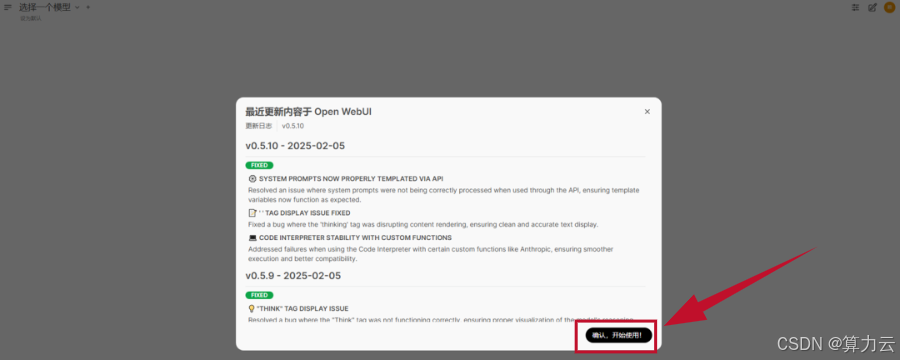Expand the 选择一个模型 model dropdown
Screen dimensions: 900x360
[x=49, y=7]
